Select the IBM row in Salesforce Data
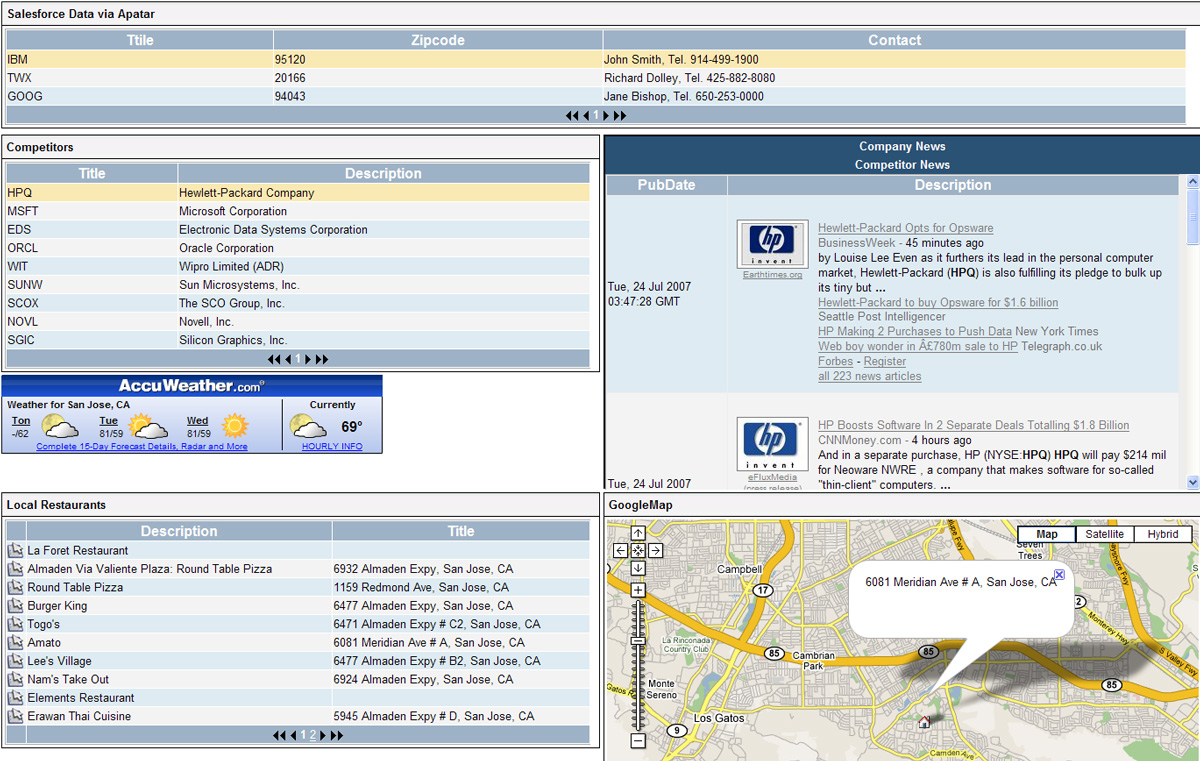The image size is (1200, 761). pyautogui.click(x=595, y=60)
